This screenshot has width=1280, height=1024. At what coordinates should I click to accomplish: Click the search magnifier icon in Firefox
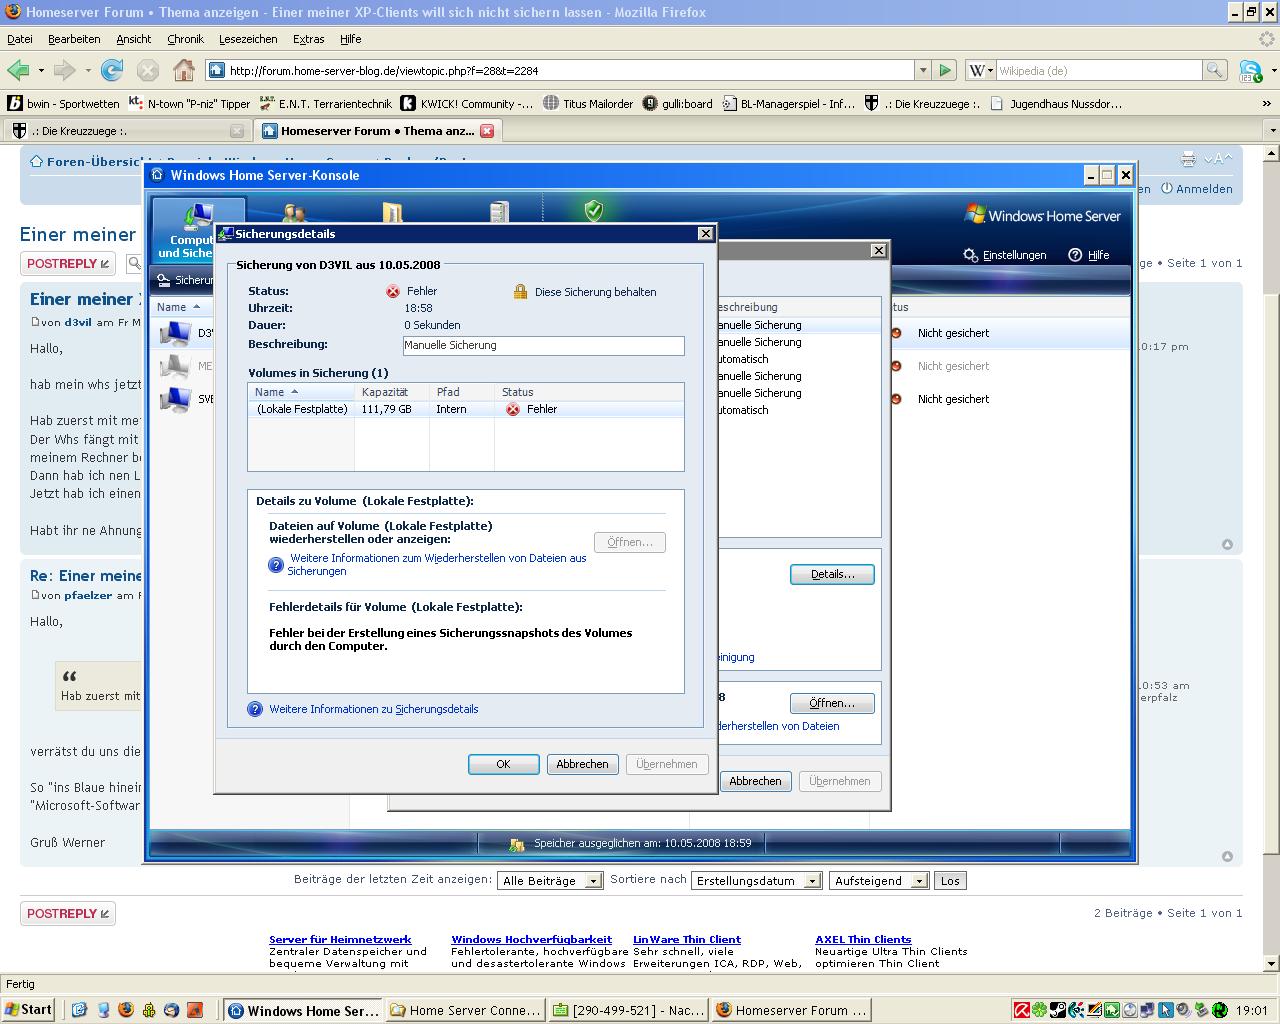coord(1214,70)
